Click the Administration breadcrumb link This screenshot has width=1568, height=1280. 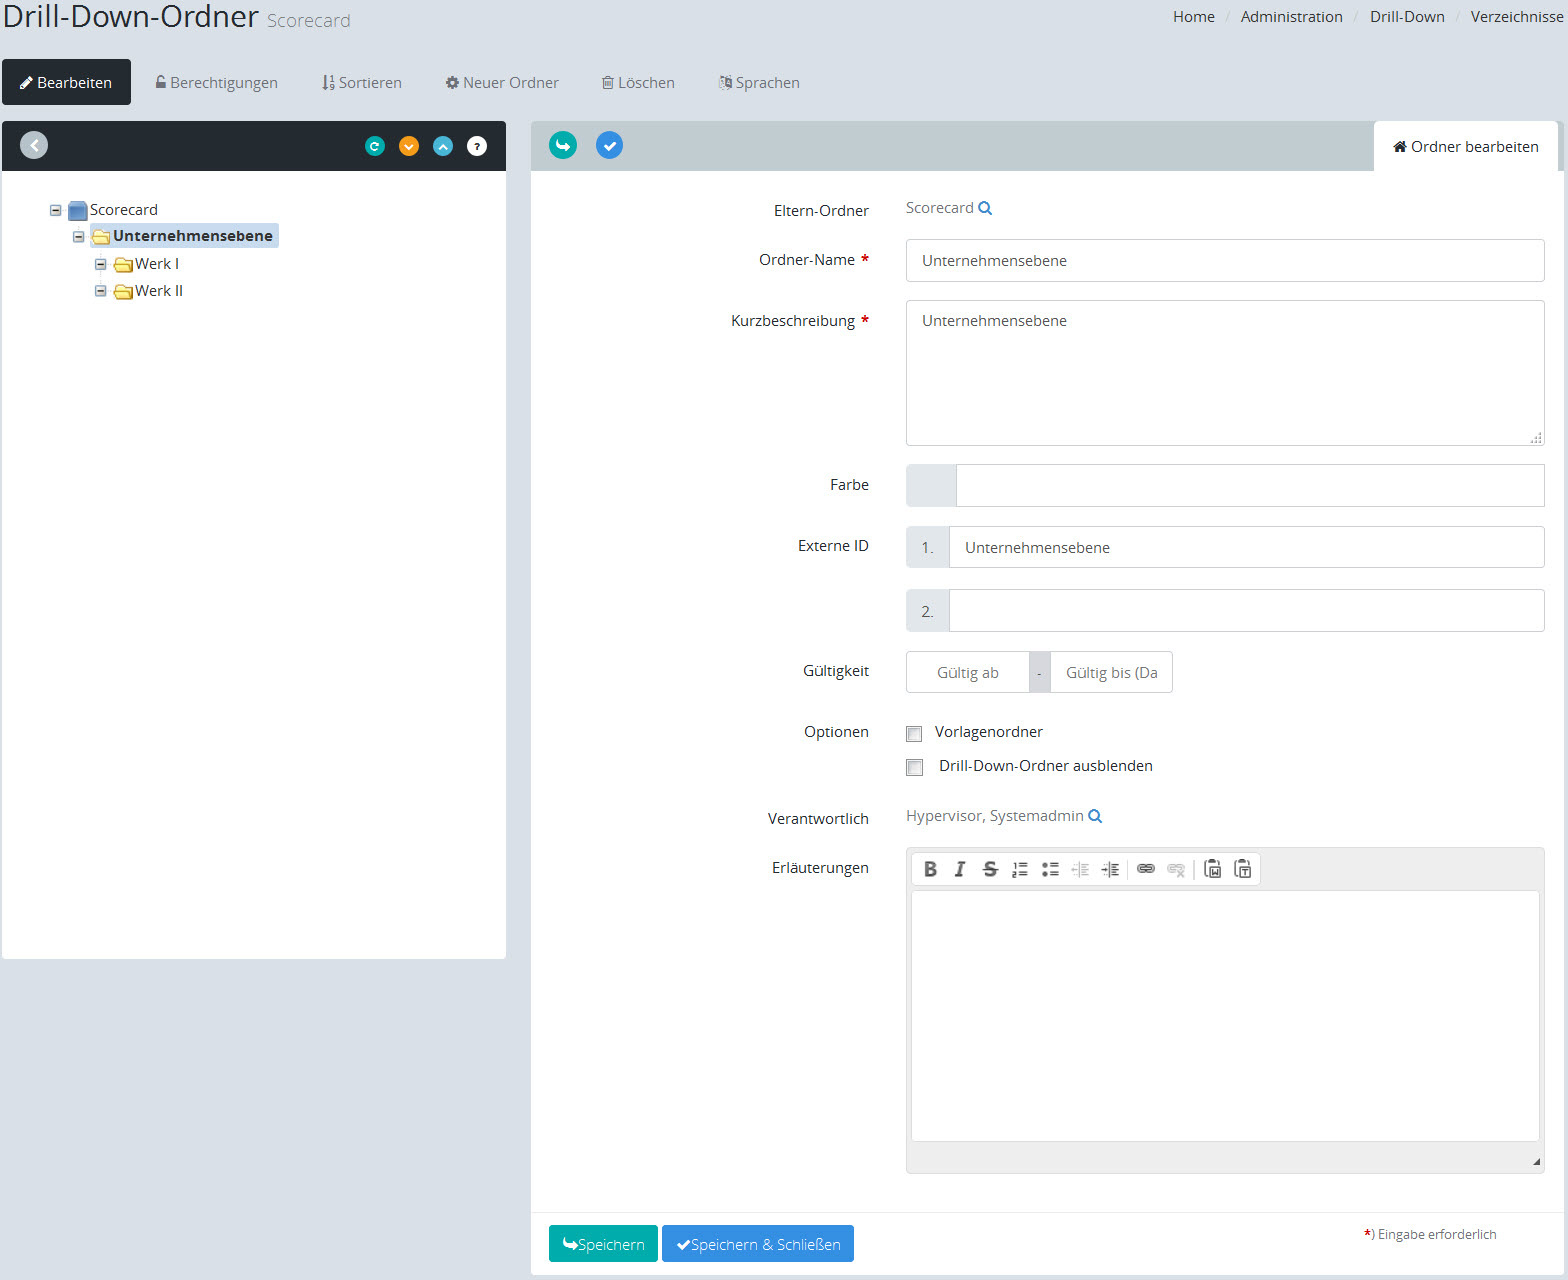1291,17
